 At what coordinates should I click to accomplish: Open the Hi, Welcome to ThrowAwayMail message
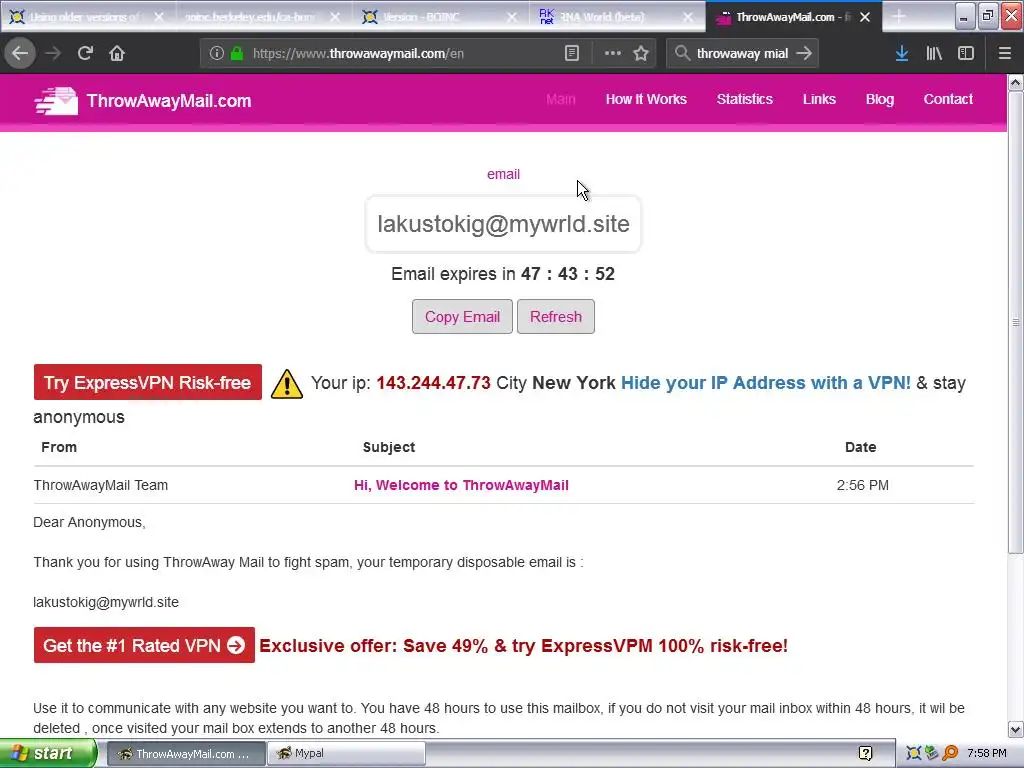461,485
